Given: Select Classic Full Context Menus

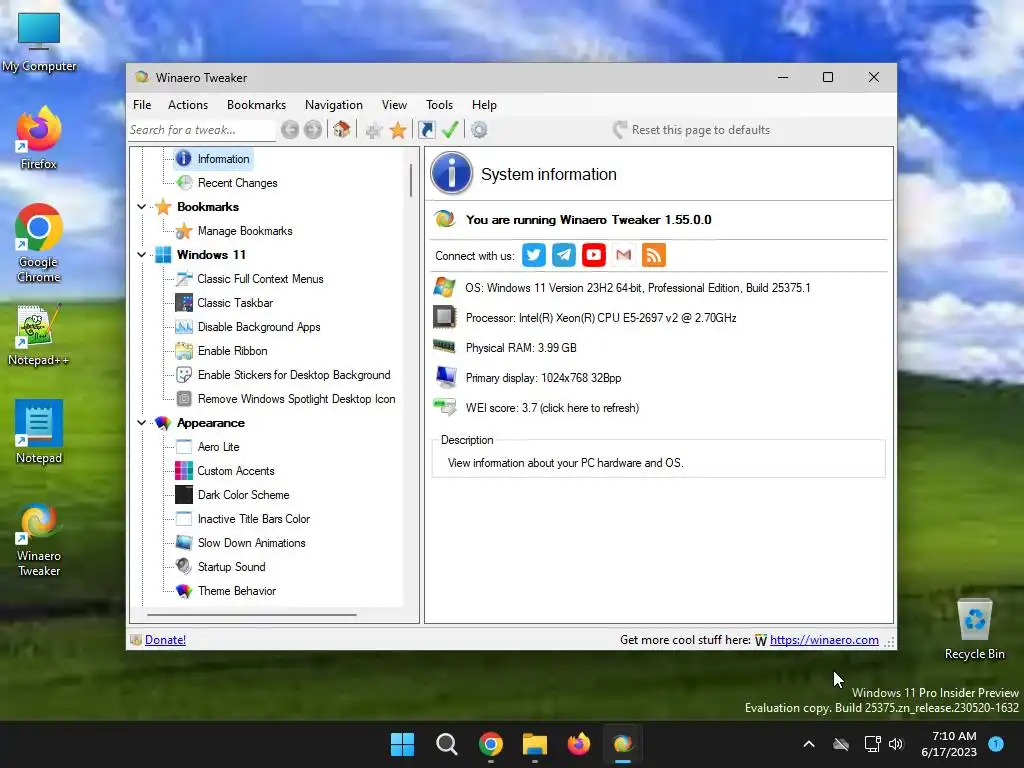Looking at the screenshot, I should (261, 279).
